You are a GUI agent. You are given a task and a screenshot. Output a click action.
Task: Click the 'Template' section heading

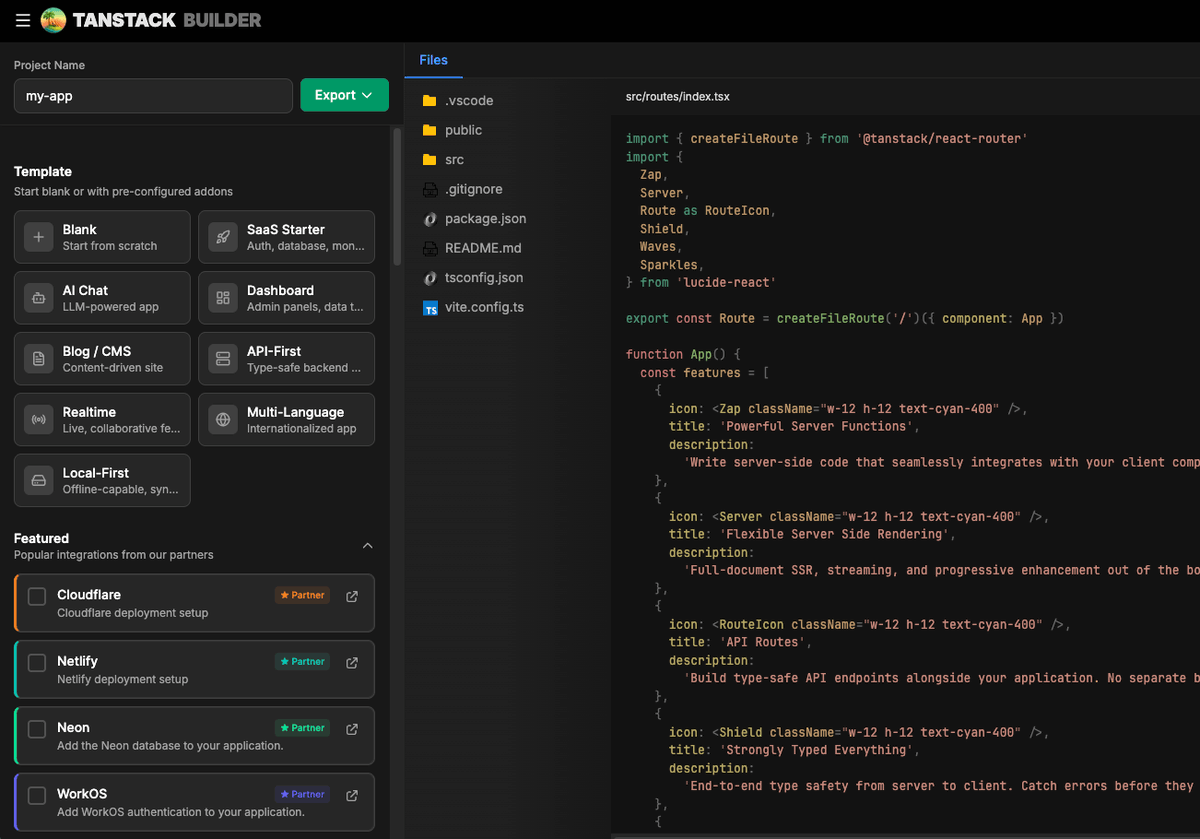pyautogui.click(x=43, y=172)
